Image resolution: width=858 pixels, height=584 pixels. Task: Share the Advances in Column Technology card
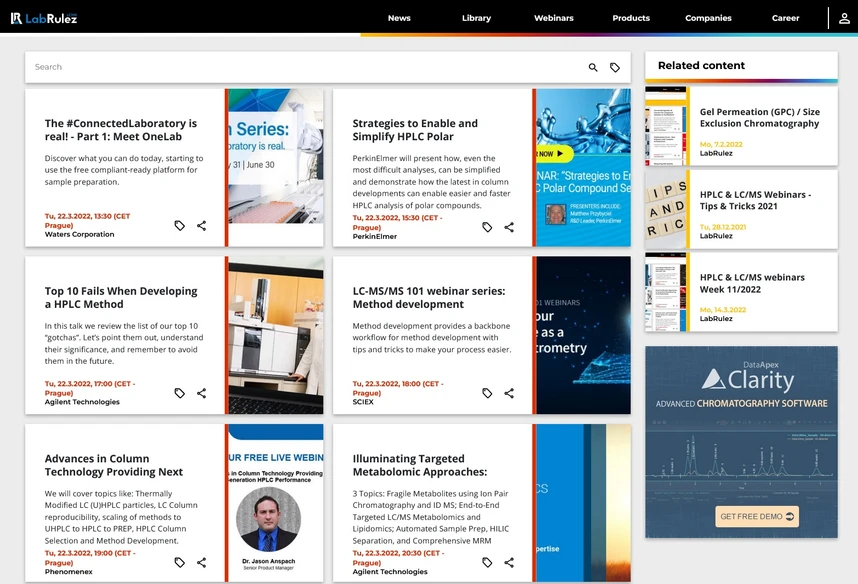click(201, 562)
